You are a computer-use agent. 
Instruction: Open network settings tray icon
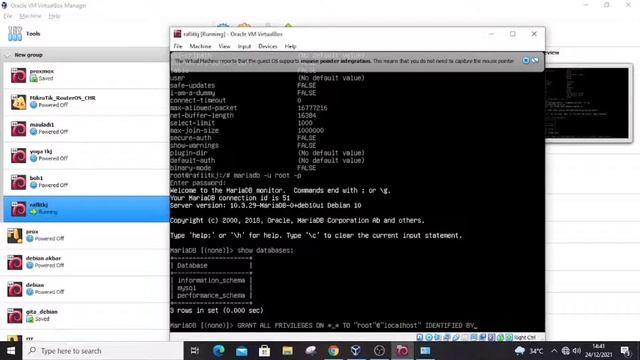pyautogui.click(x=565, y=351)
